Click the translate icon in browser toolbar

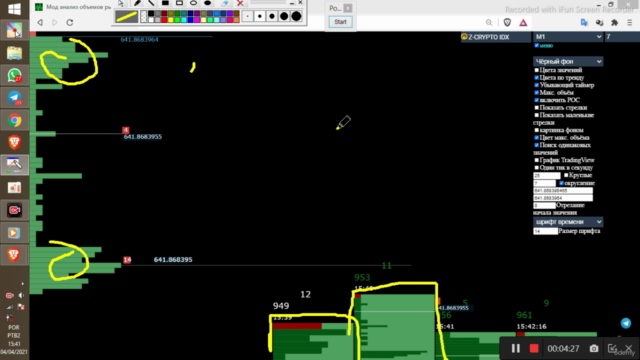pyautogui.click(x=584, y=23)
